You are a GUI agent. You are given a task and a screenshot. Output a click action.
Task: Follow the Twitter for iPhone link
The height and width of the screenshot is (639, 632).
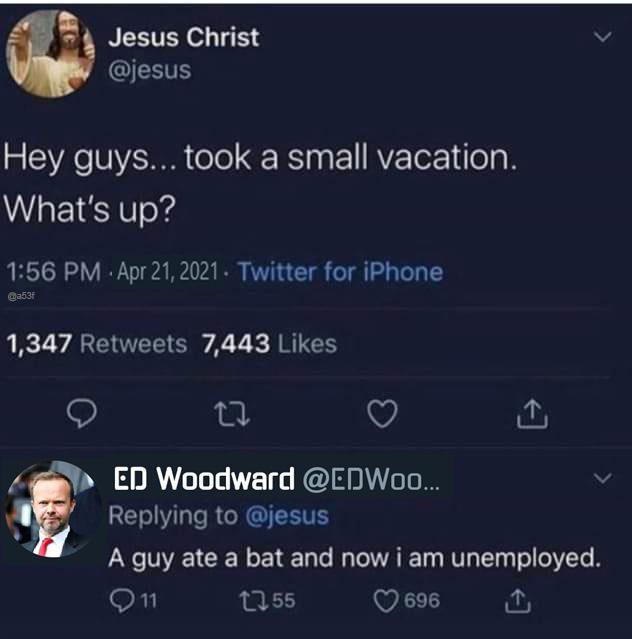click(x=340, y=272)
